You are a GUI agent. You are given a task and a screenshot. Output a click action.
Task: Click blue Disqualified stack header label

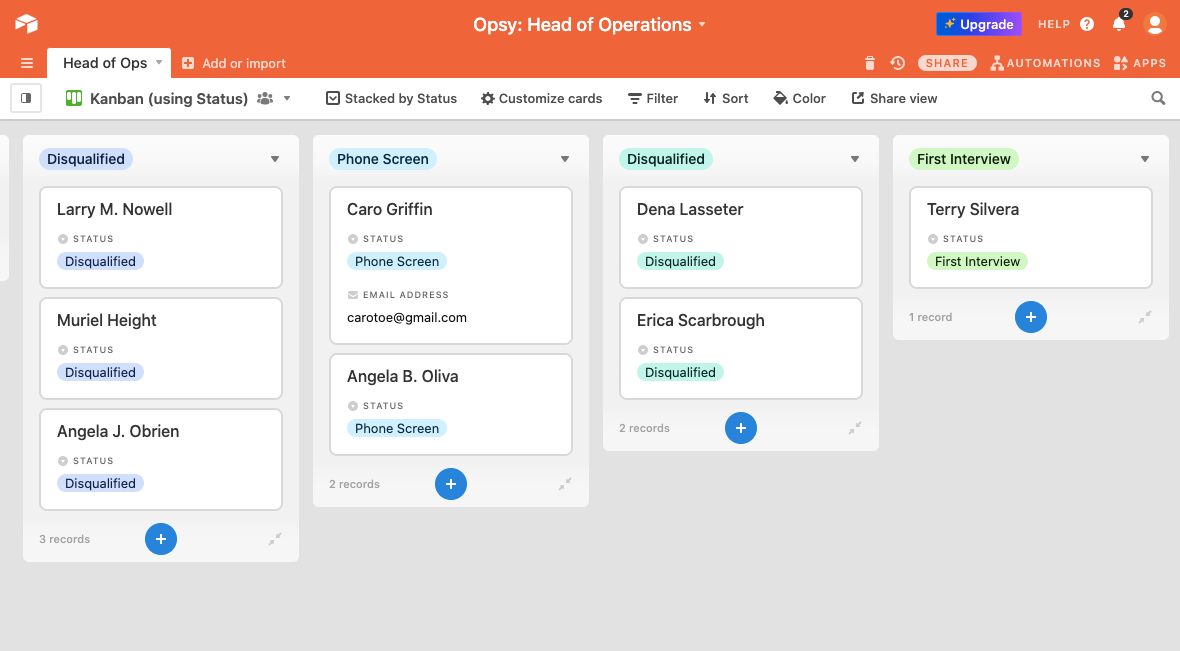click(86, 159)
